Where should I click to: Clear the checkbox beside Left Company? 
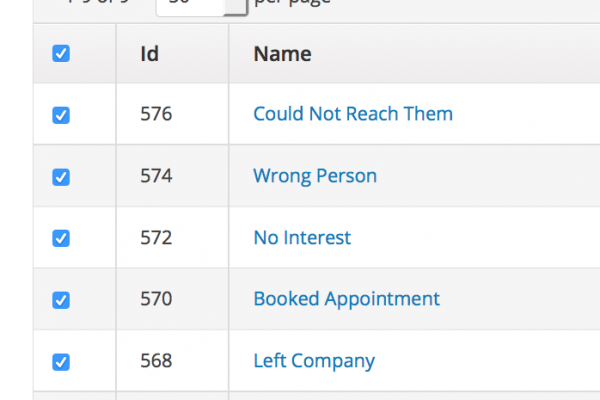pos(61,362)
